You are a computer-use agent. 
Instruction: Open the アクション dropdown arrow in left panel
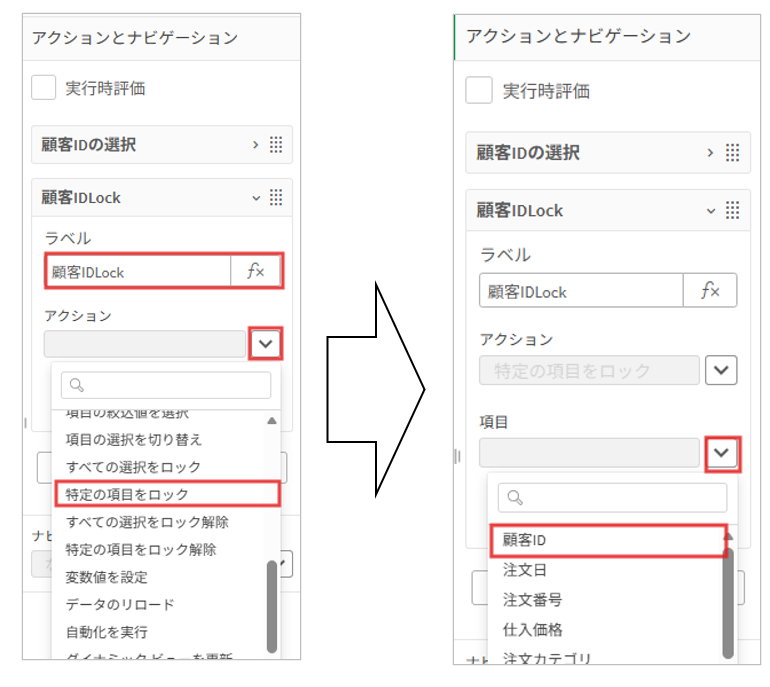coord(264,344)
